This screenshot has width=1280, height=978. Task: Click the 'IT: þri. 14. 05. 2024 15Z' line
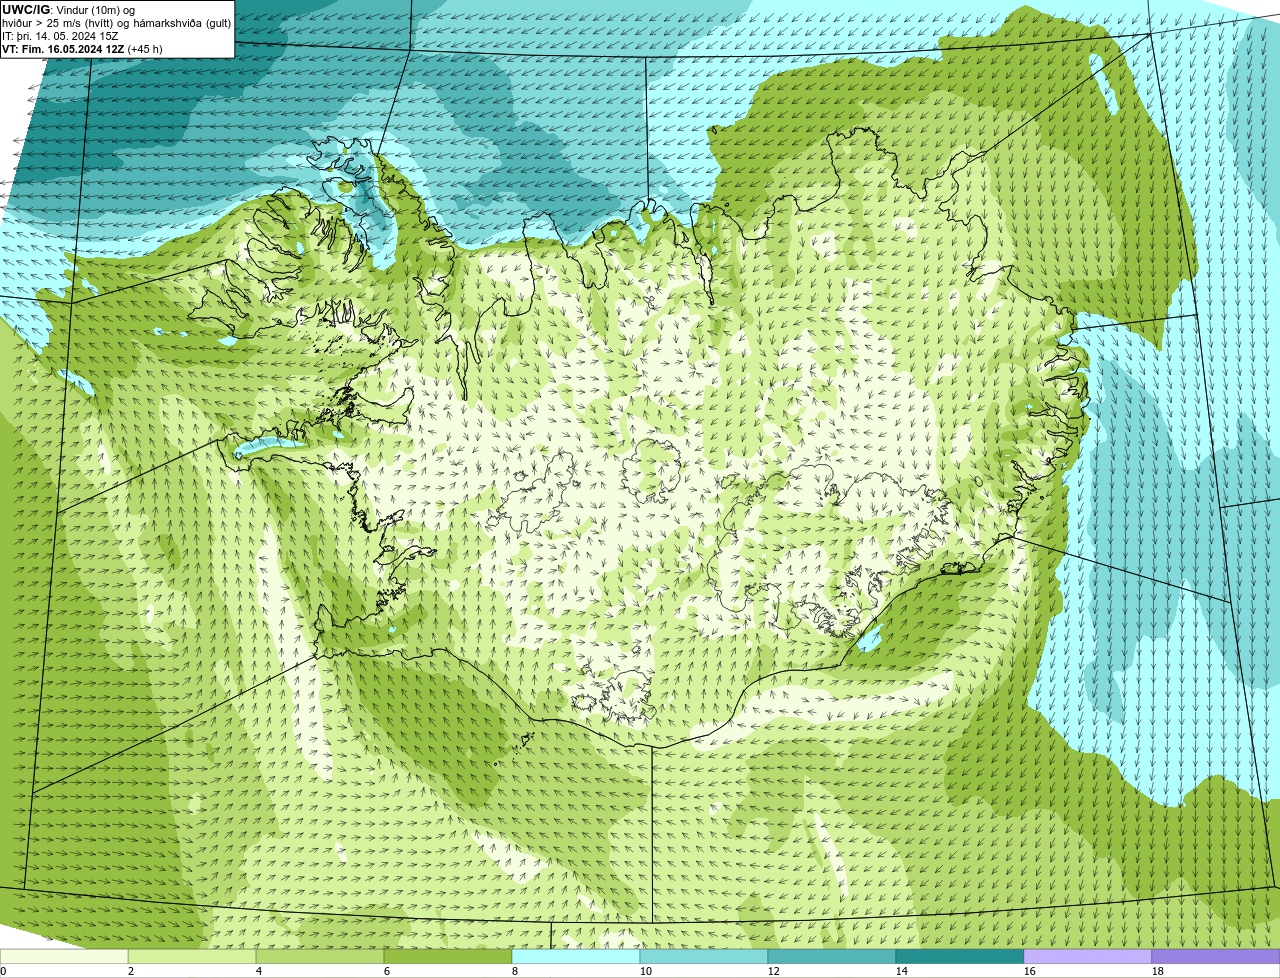pyautogui.click(x=60, y=35)
